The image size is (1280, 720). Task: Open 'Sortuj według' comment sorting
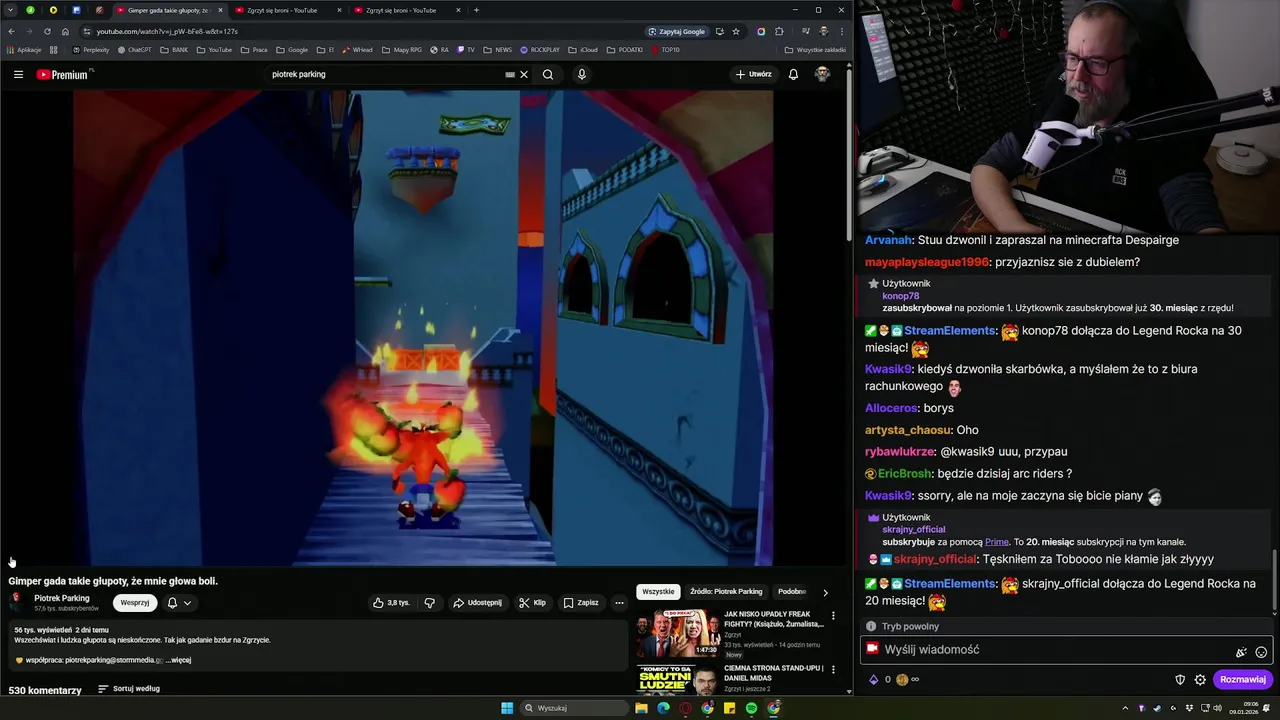pyautogui.click(x=129, y=689)
